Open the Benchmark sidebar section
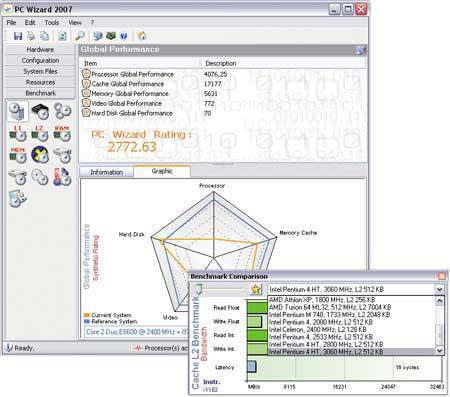The width and height of the screenshot is (450, 397). [x=40, y=93]
